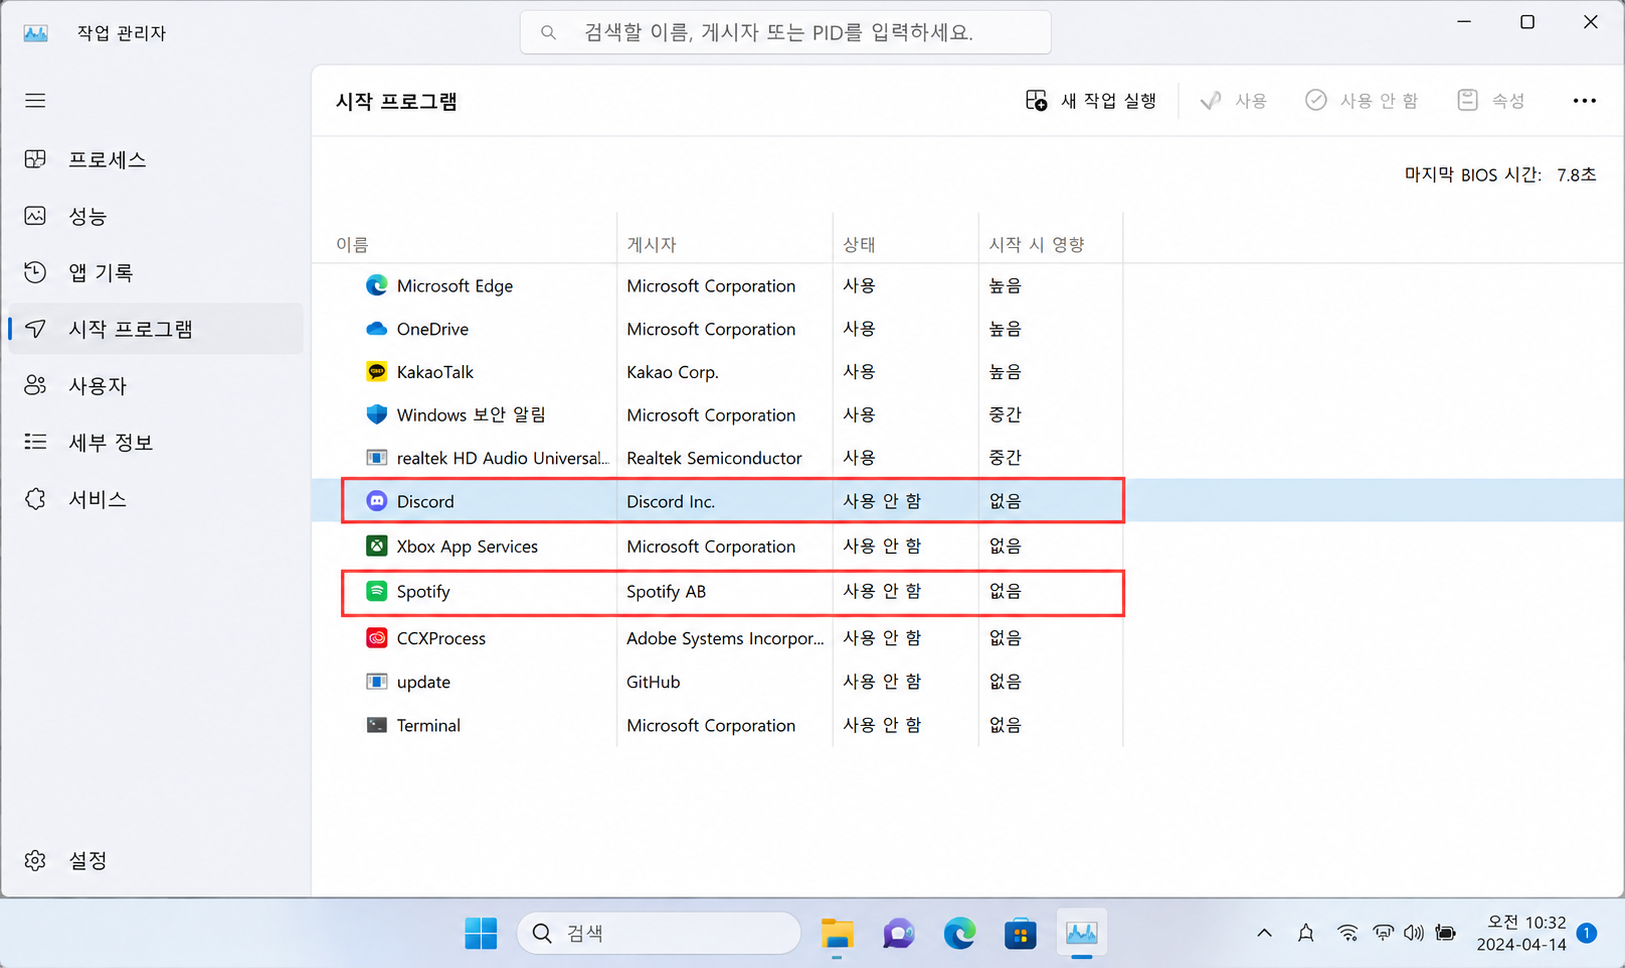1625x968 pixels.
Task: Click the taskbar search box
Action: pyautogui.click(x=659, y=933)
